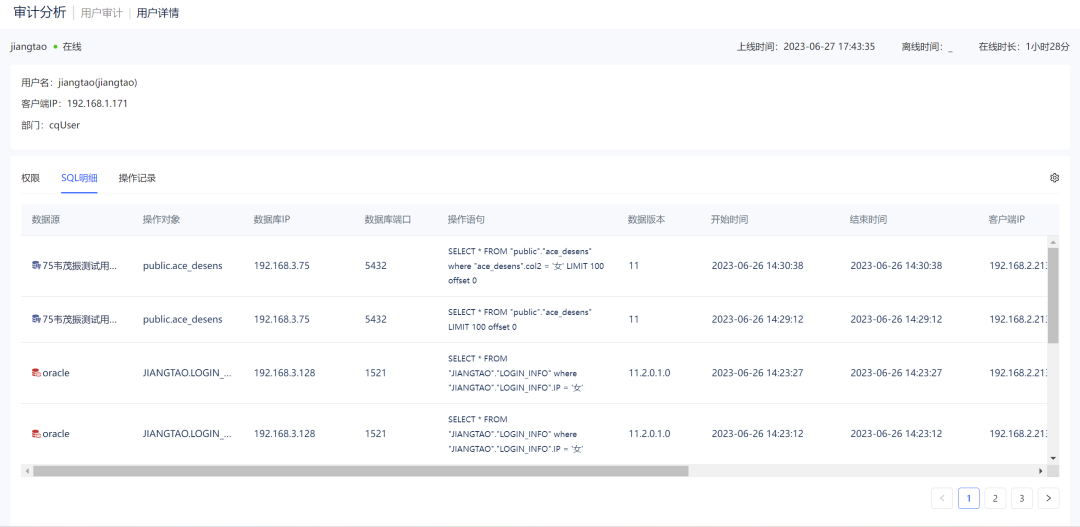This screenshot has width=1080, height=527.
Task: Click the 用户名: jiangtao(jiangtao) line
Action: tap(79, 83)
